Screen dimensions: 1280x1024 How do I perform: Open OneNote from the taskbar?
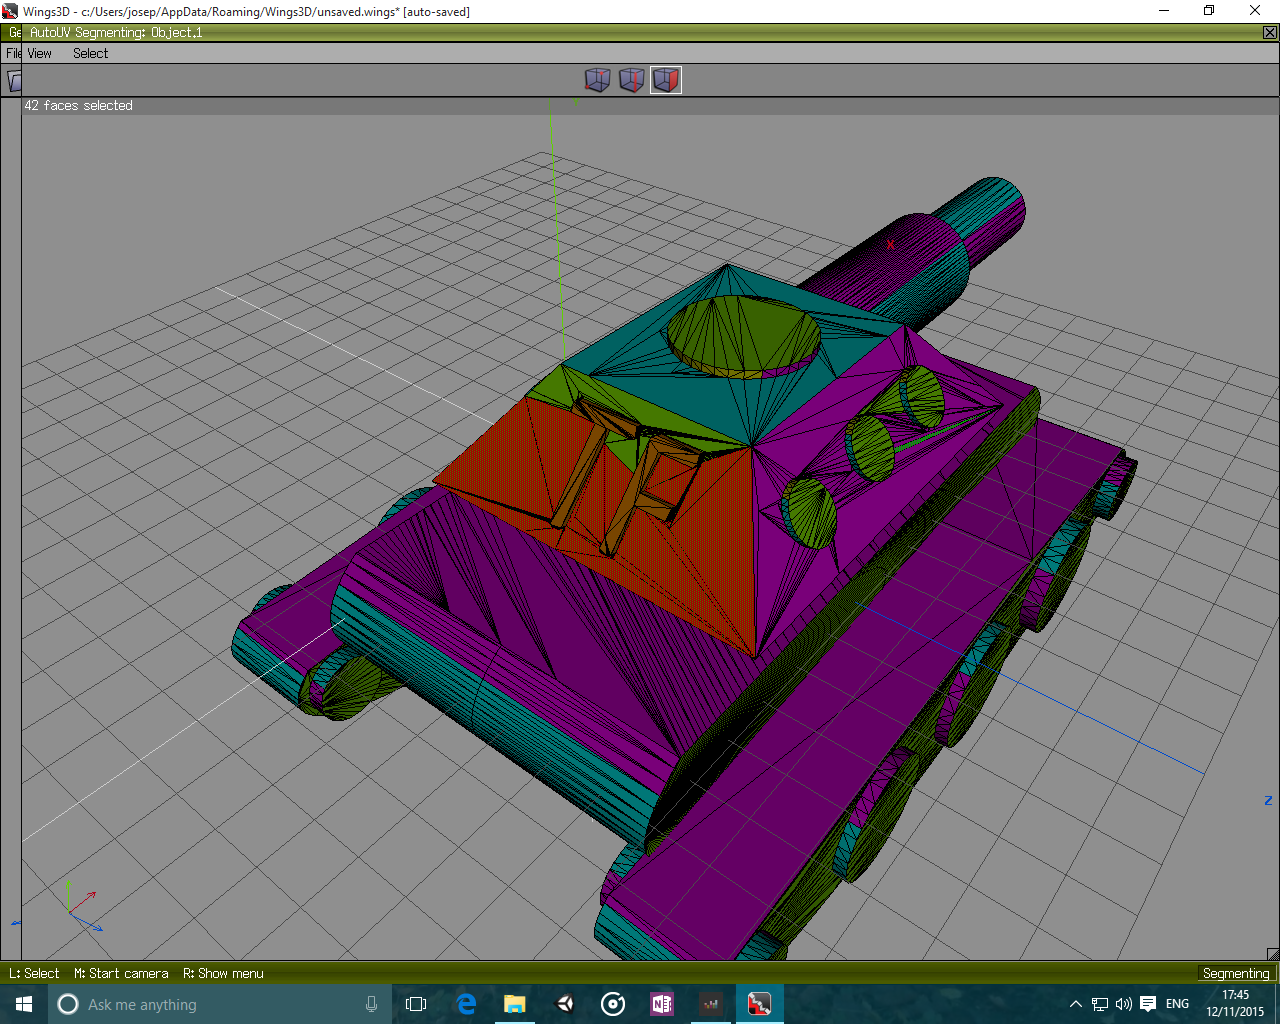[x=662, y=1004]
